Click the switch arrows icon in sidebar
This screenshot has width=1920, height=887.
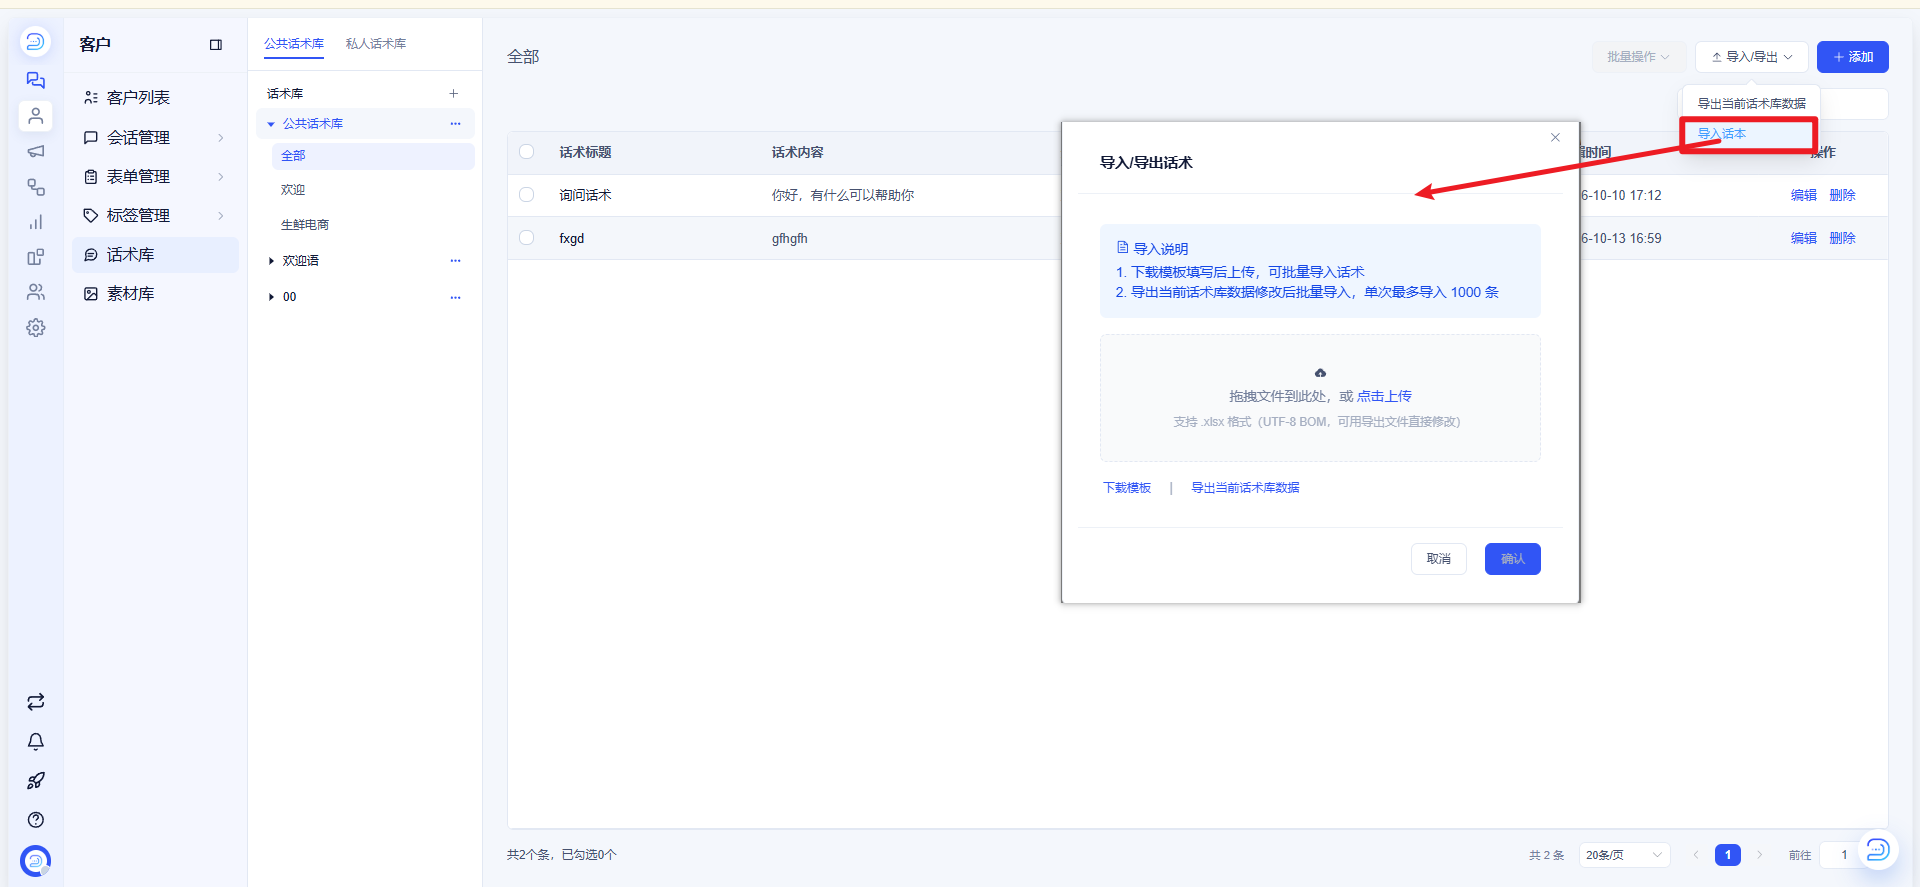(x=36, y=702)
